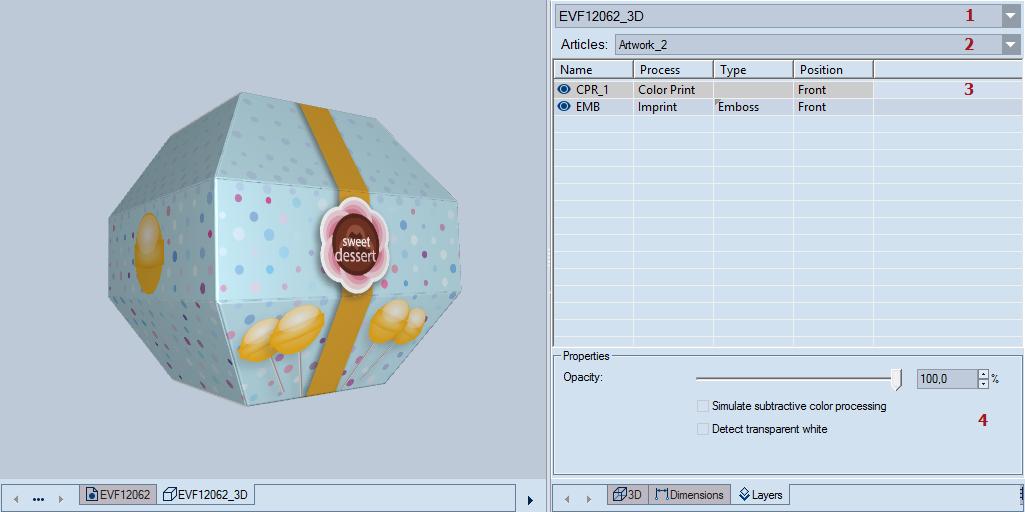Hide the EMB emboss layer
The width and height of the screenshot is (1025, 512).
[564, 106]
